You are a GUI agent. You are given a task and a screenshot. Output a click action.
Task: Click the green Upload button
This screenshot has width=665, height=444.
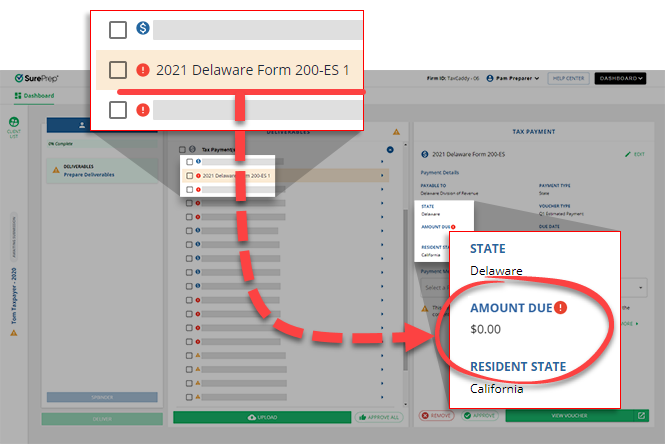point(262,417)
